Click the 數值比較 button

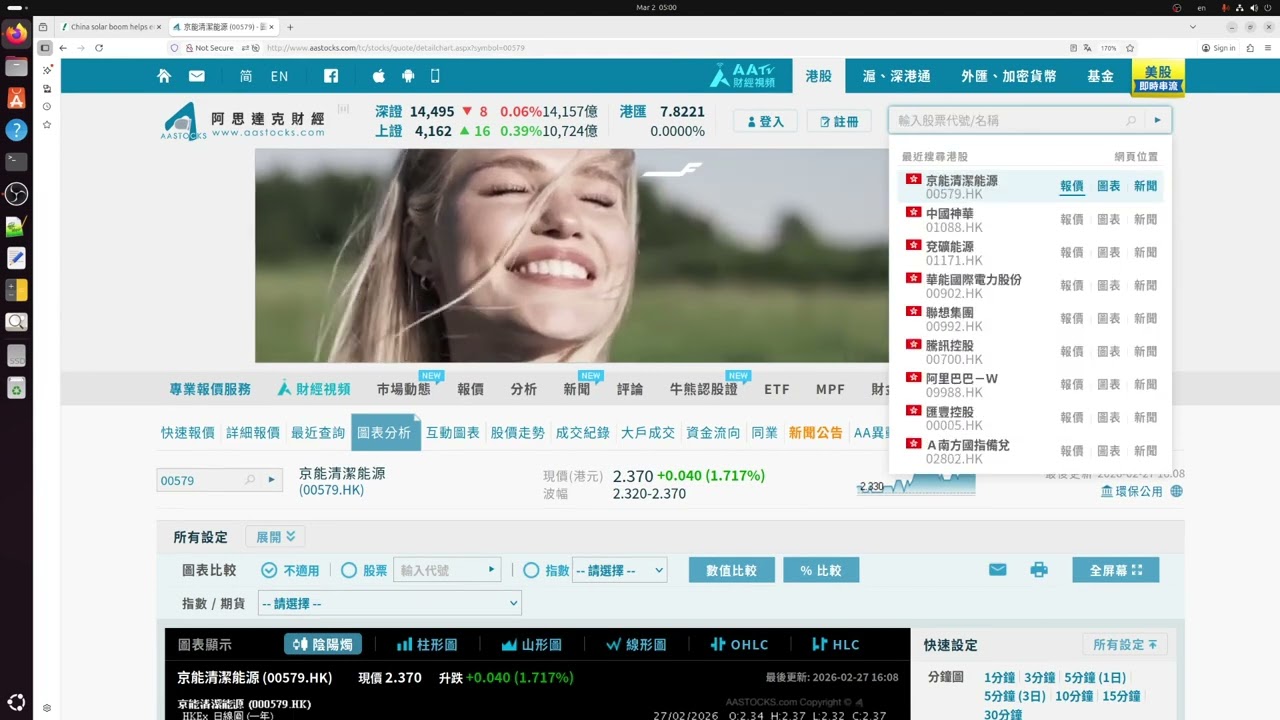pyautogui.click(x=732, y=571)
